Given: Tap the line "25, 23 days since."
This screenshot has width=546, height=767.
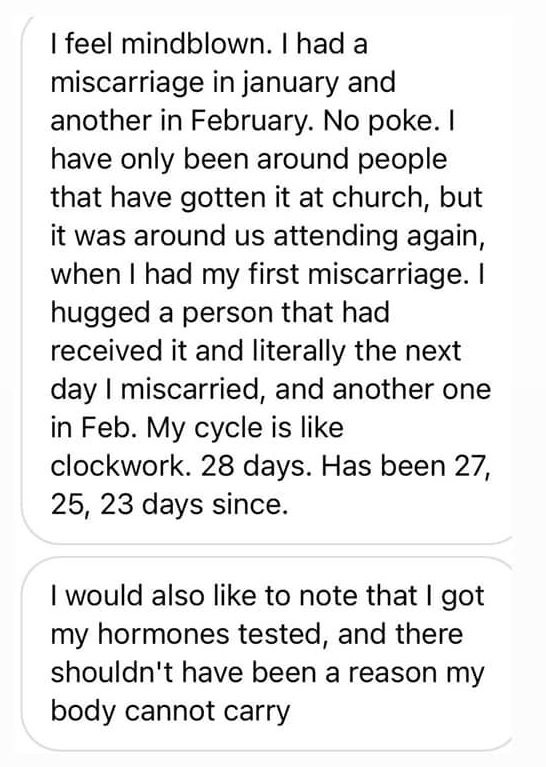Looking at the screenshot, I should pyautogui.click(x=169, y=505).
